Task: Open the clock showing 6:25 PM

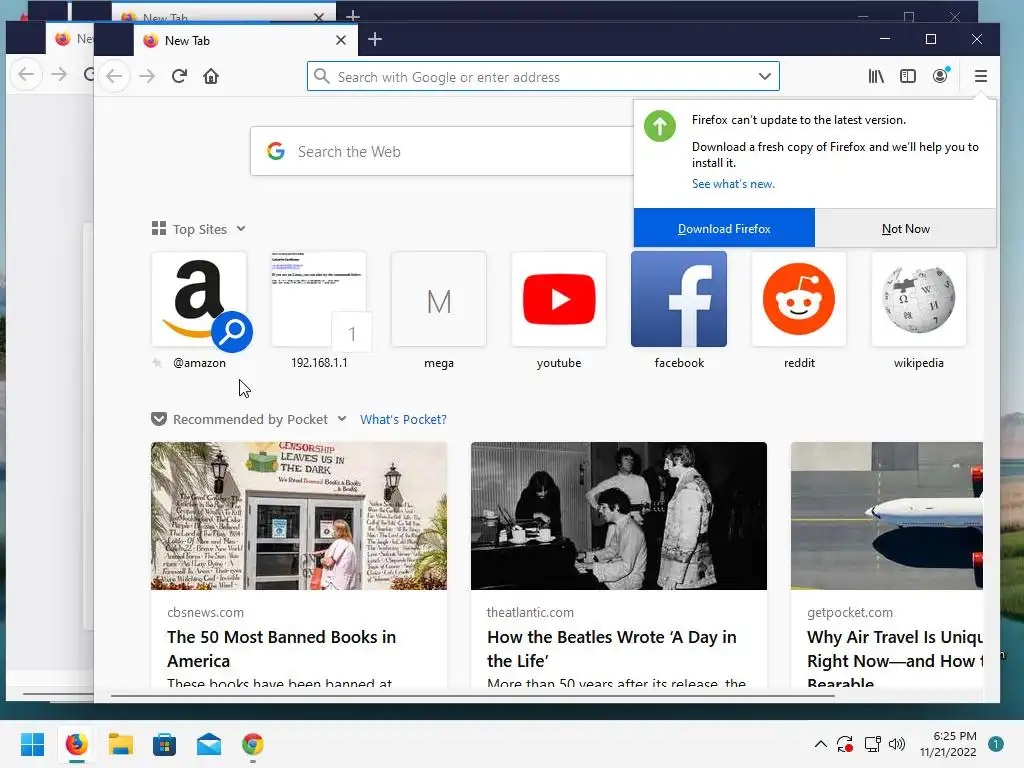Action: pos(948,744)
